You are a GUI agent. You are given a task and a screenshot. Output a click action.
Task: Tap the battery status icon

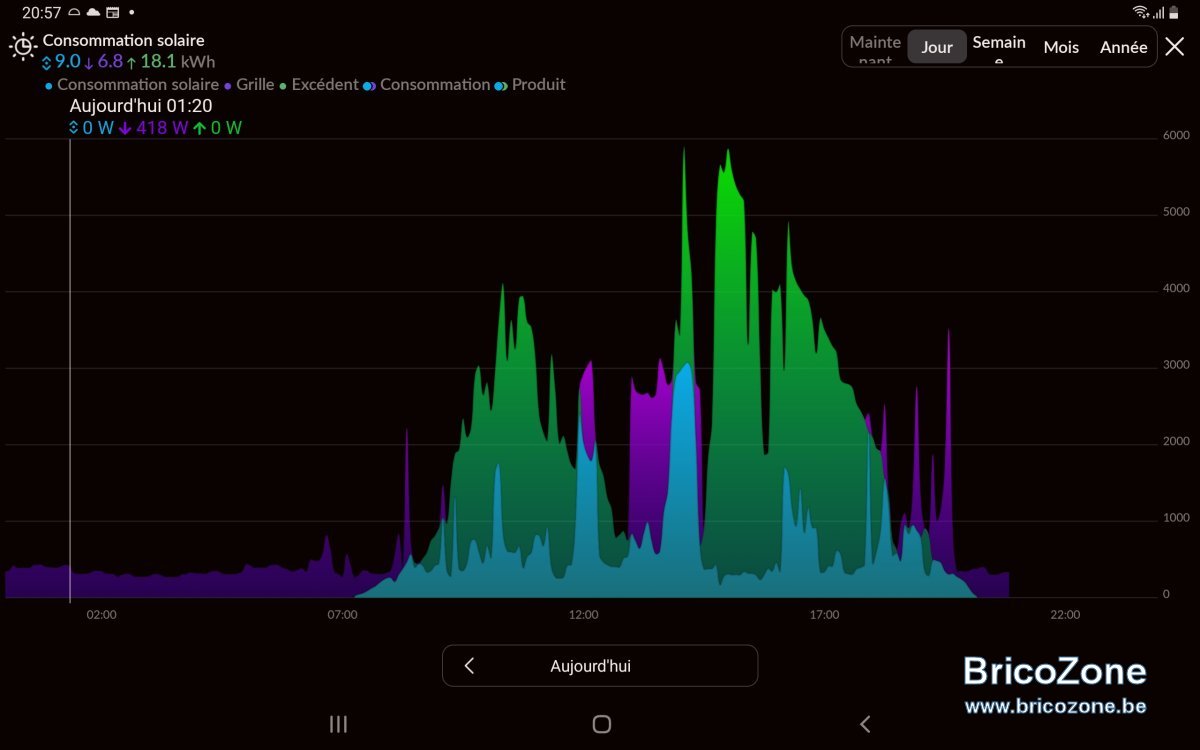click(1174, 12)
